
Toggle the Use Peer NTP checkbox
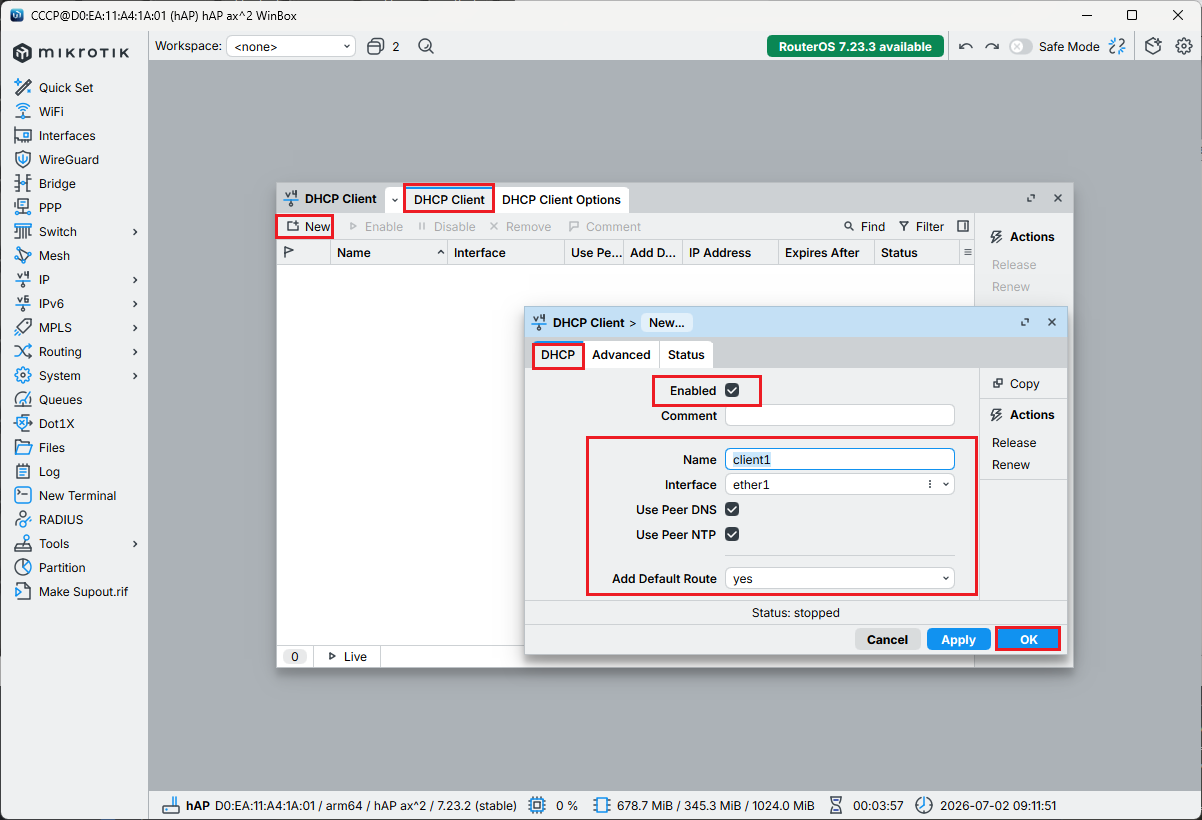(732, 534)
